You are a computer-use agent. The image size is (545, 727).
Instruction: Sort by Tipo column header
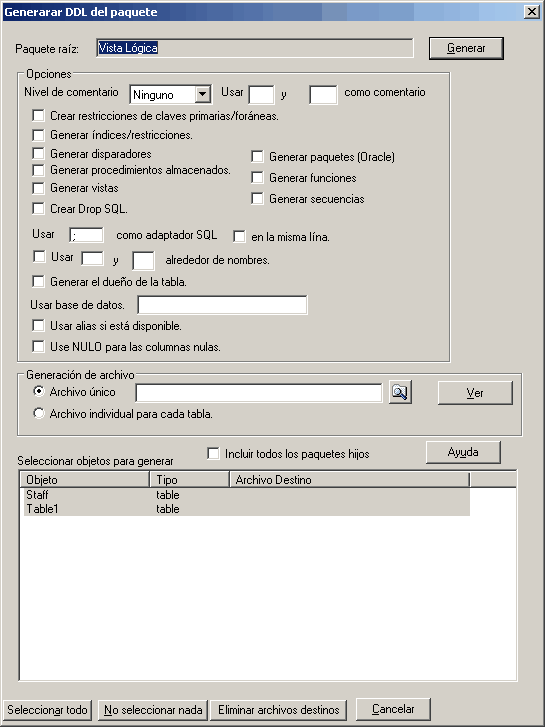(x=190, y=479)
